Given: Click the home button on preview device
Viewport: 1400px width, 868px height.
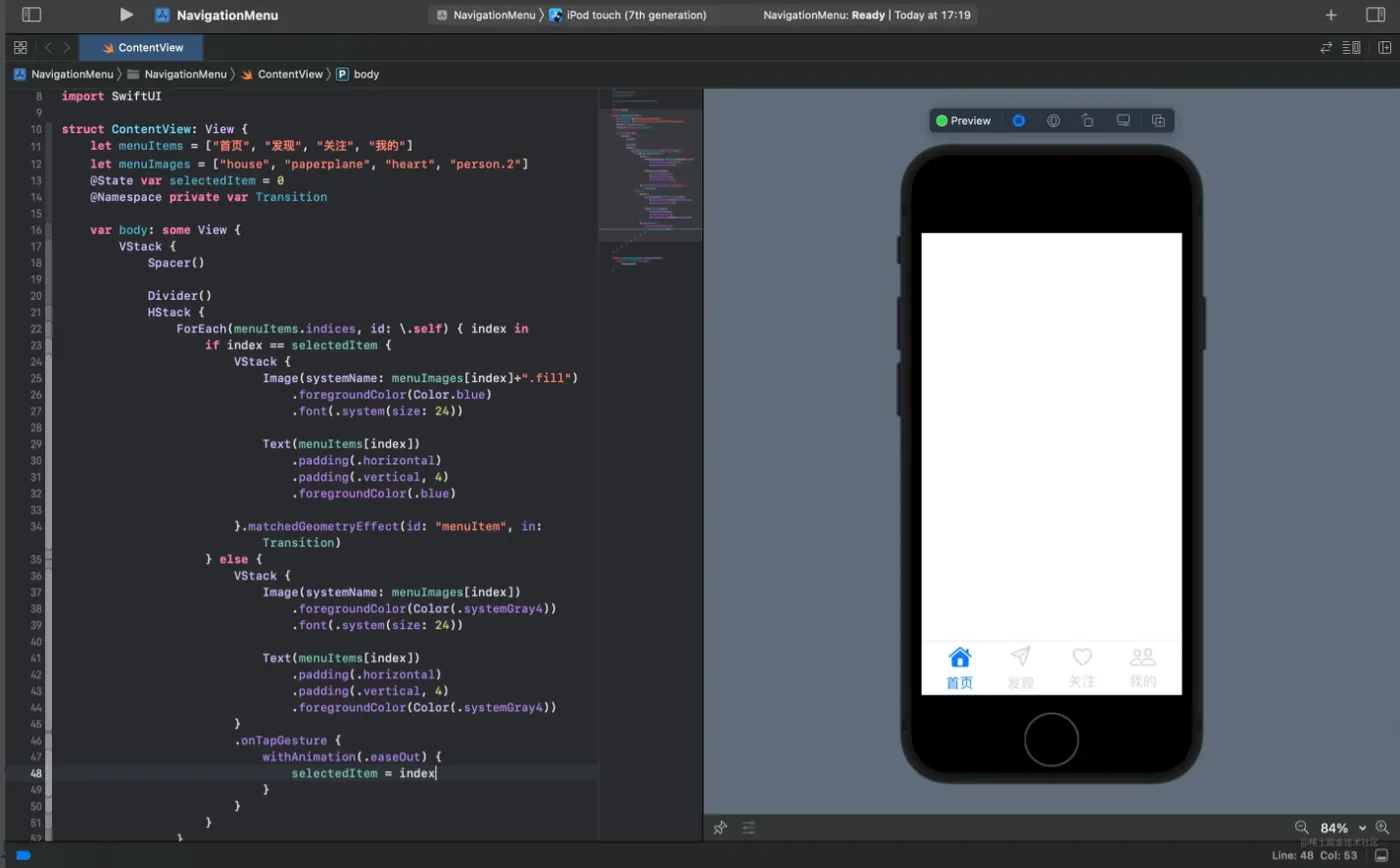Looking at the screenshot, I should [1051, 740].
